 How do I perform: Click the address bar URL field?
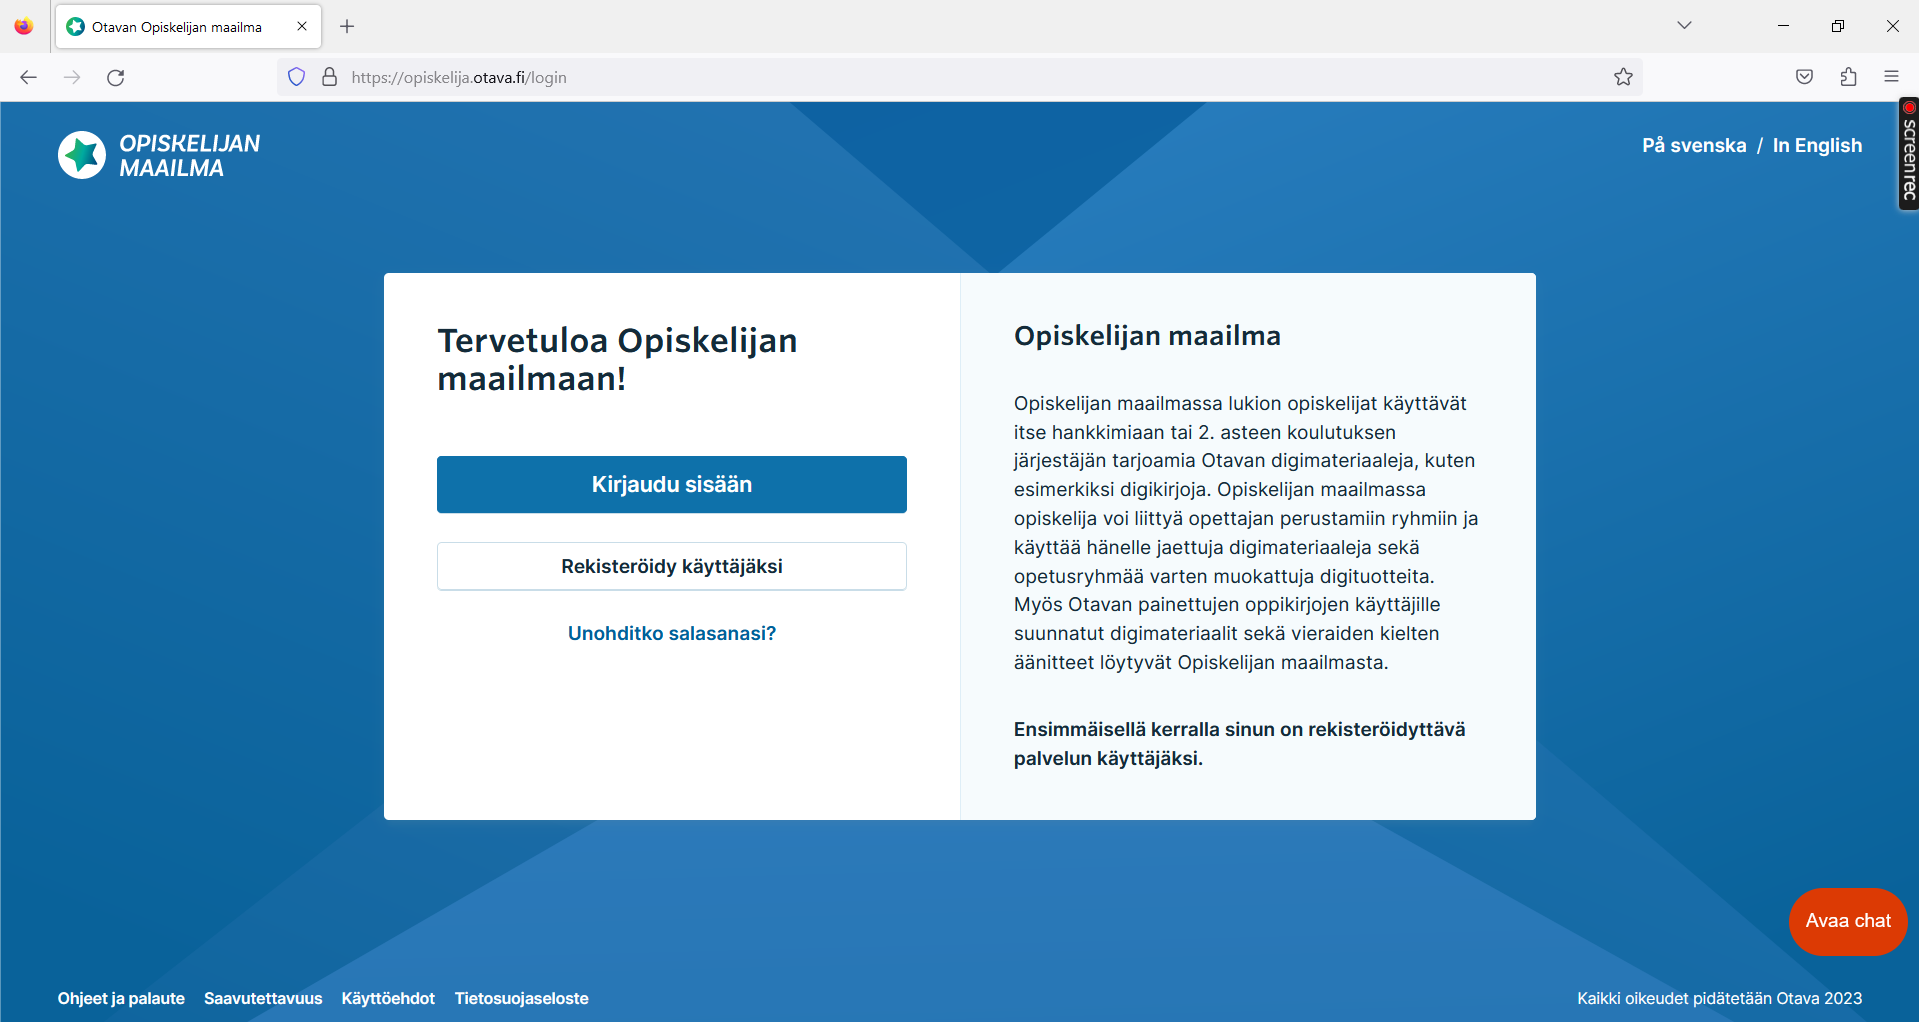click(x=960, y=77)
